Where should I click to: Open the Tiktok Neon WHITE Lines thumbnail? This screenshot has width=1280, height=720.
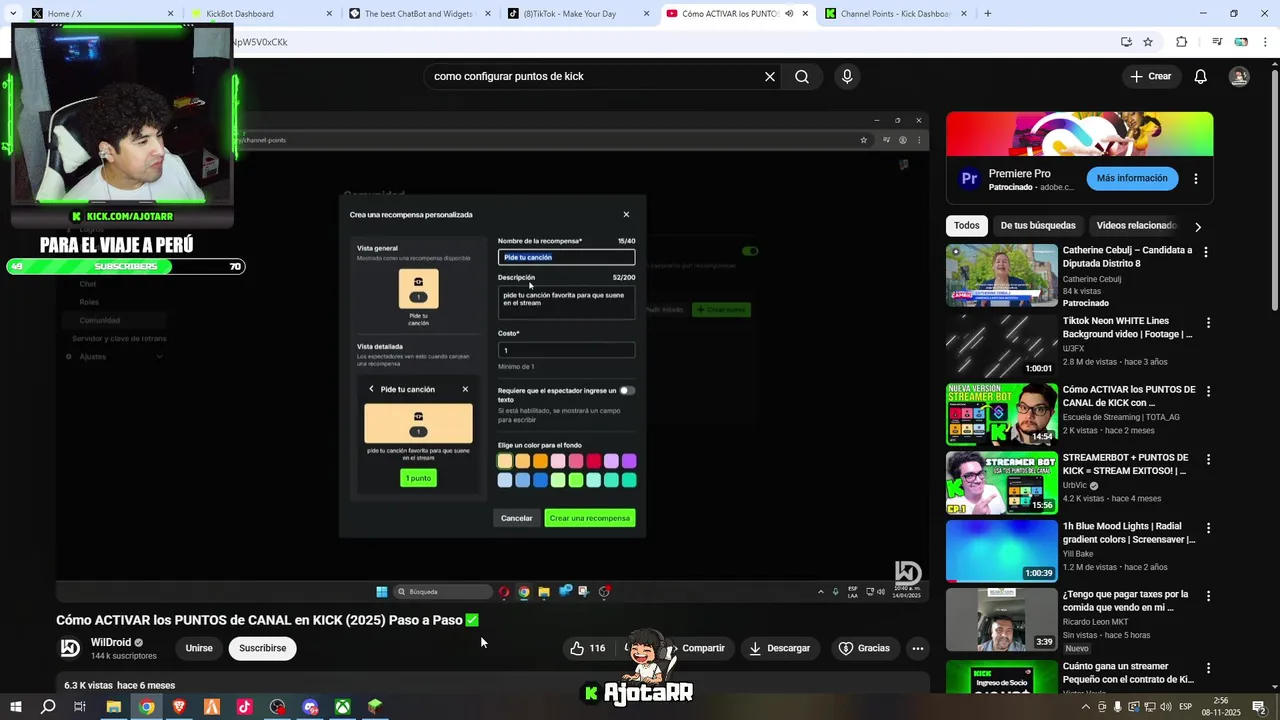(1001, 346)
